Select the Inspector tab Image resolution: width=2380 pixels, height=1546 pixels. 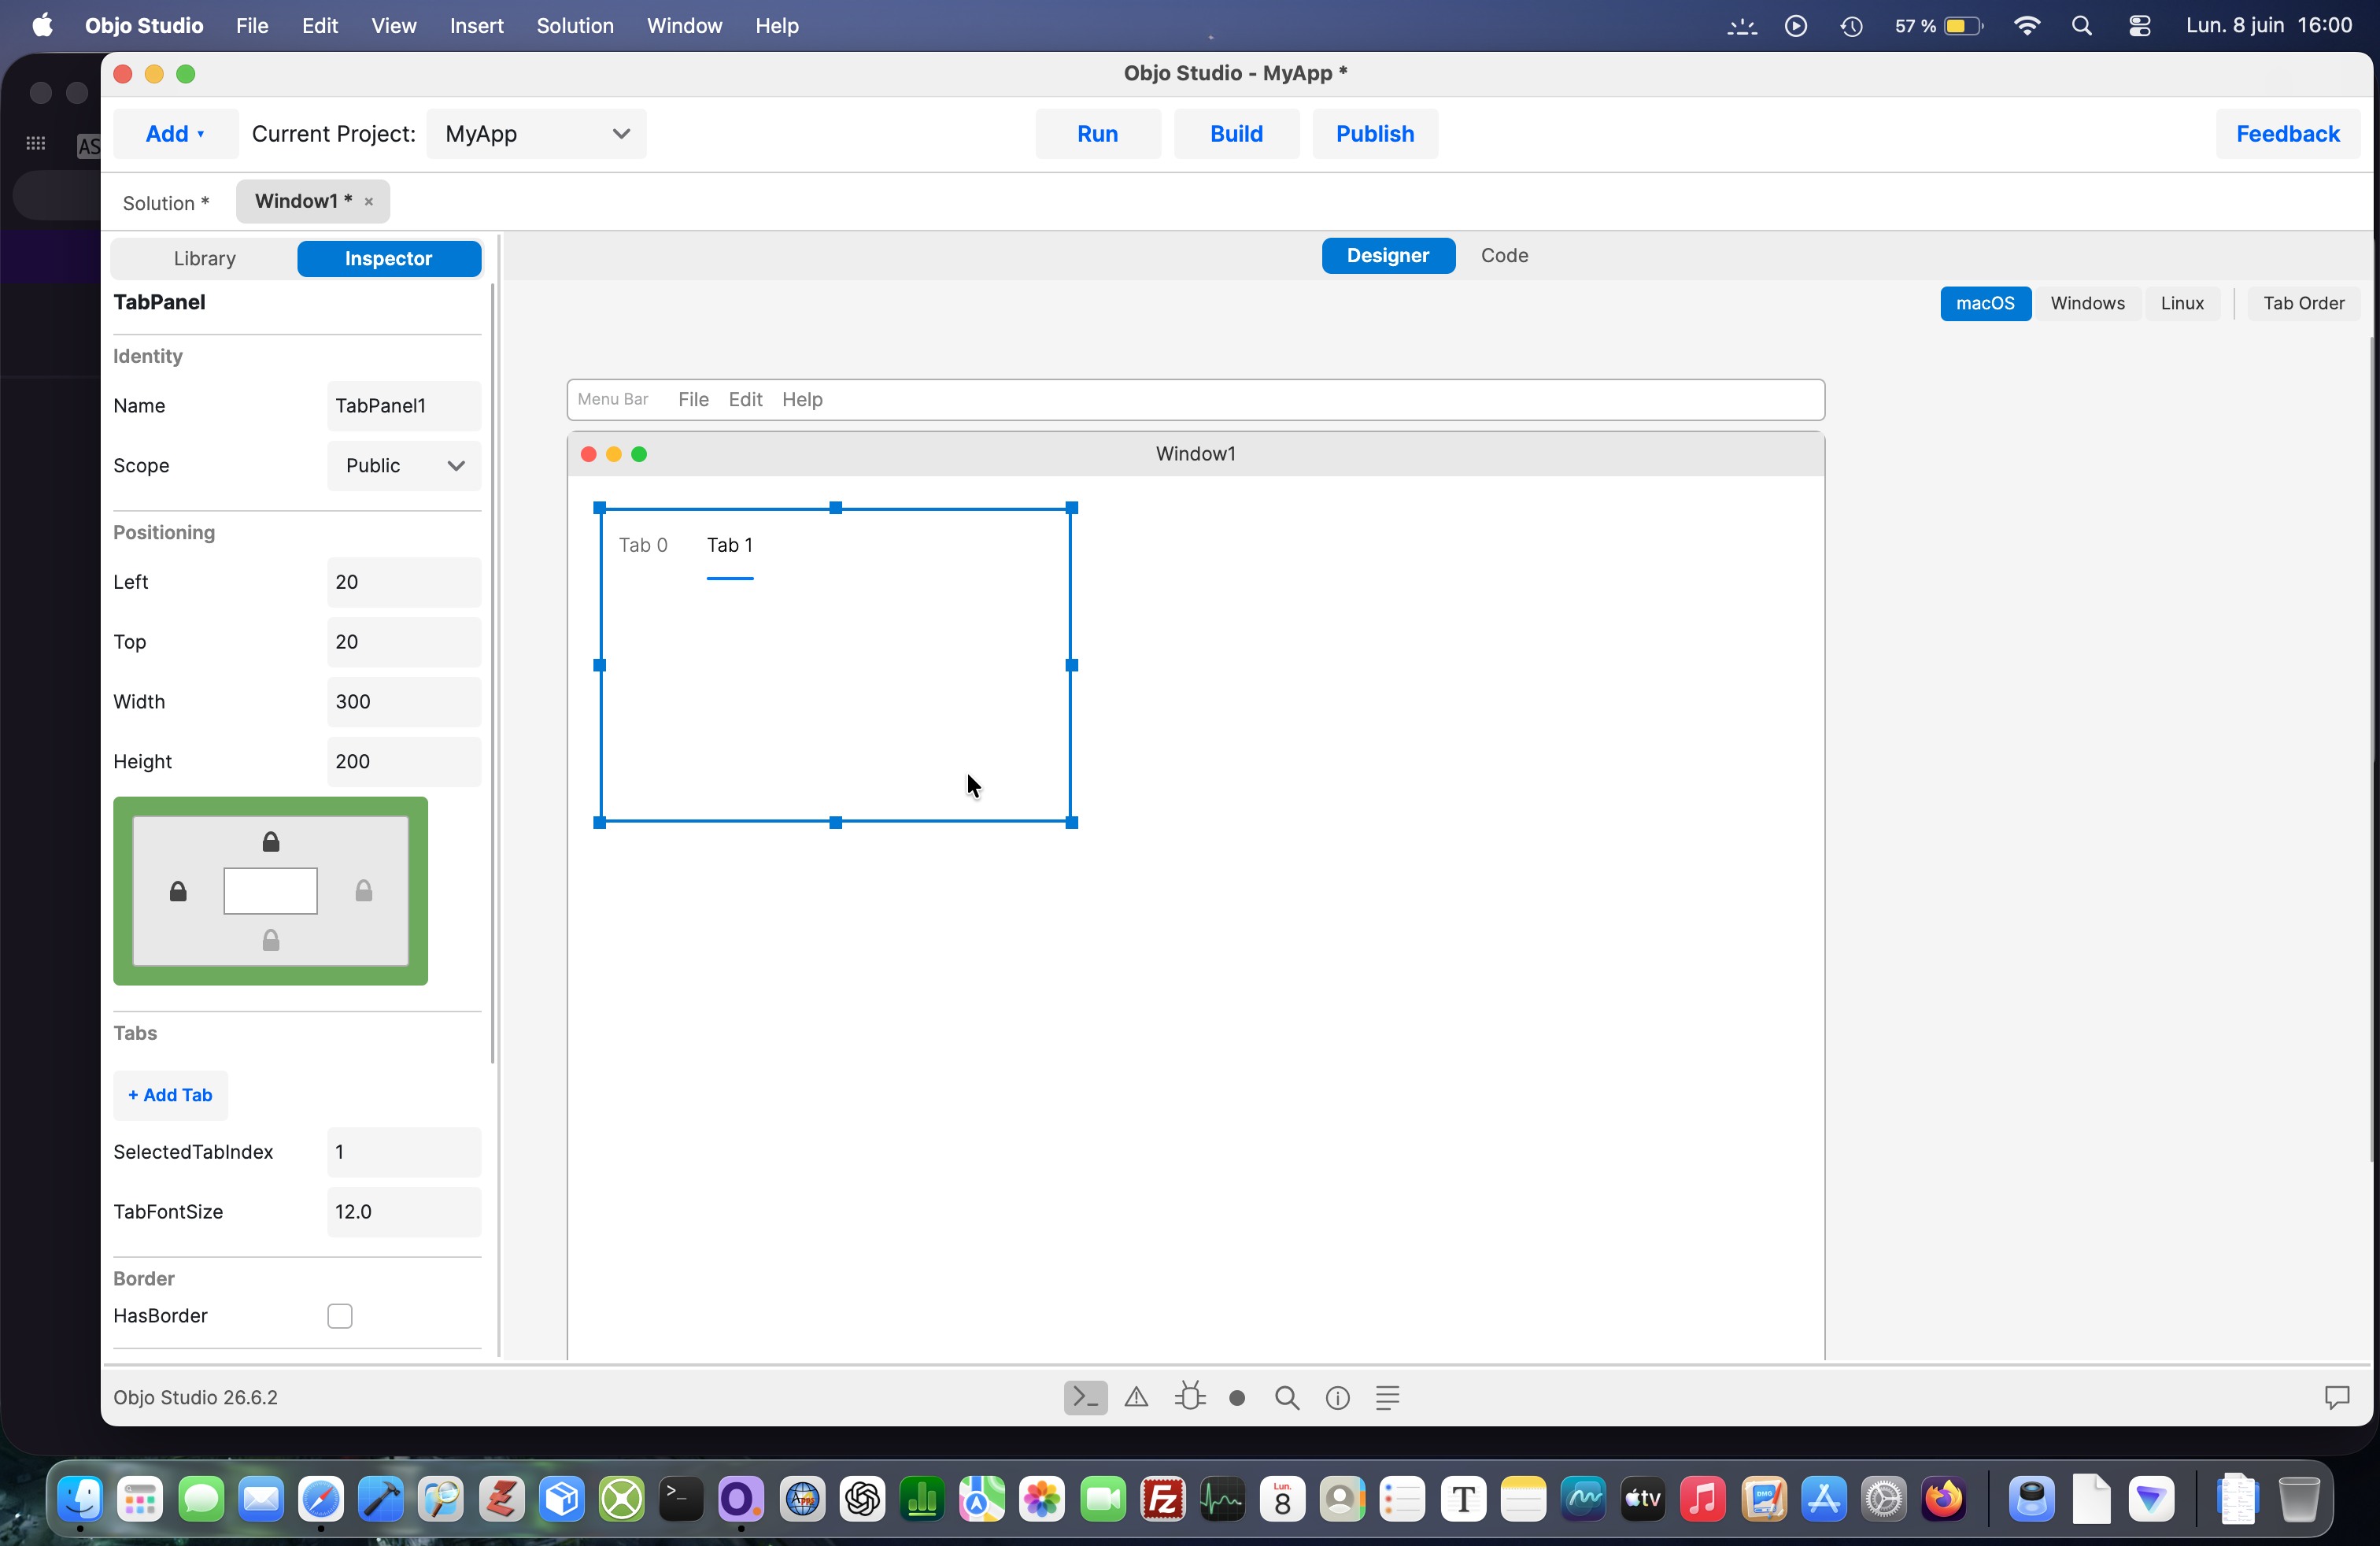389,259
